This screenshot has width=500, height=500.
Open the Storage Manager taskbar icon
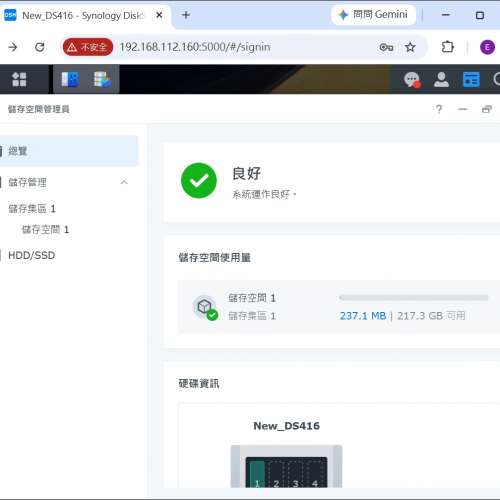click(102, 79)
